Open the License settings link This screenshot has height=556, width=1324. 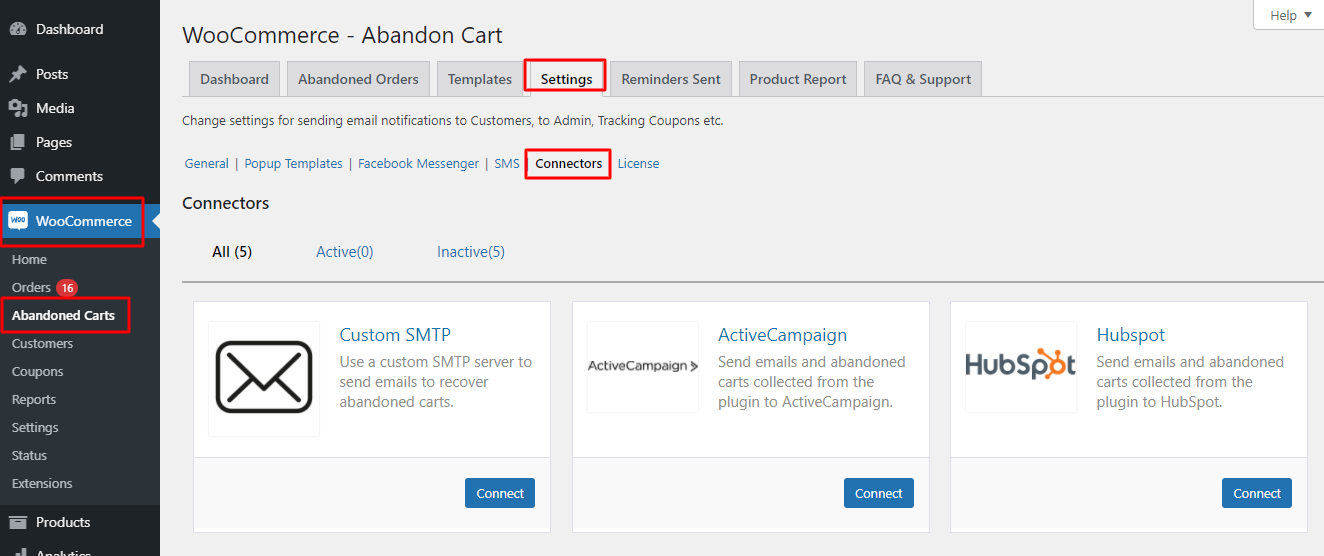click(638, 163)
